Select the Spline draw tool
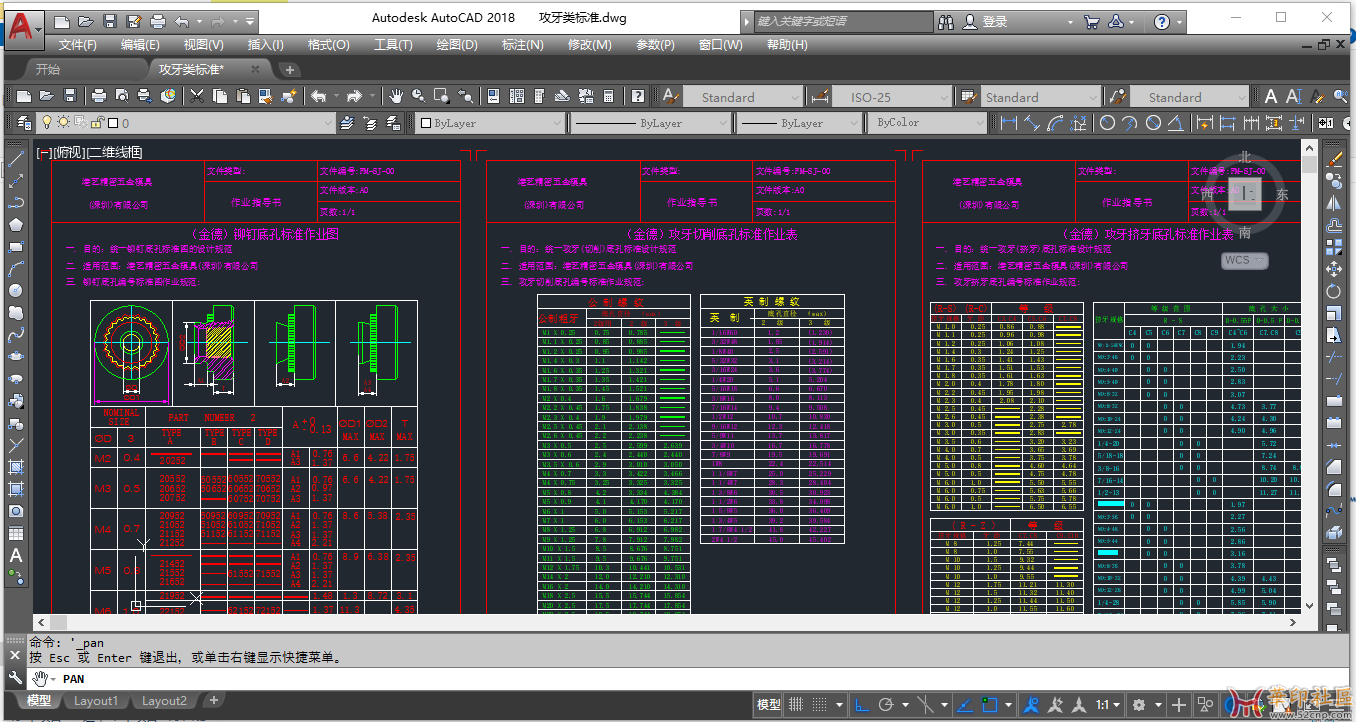 (x=16, y=335)
